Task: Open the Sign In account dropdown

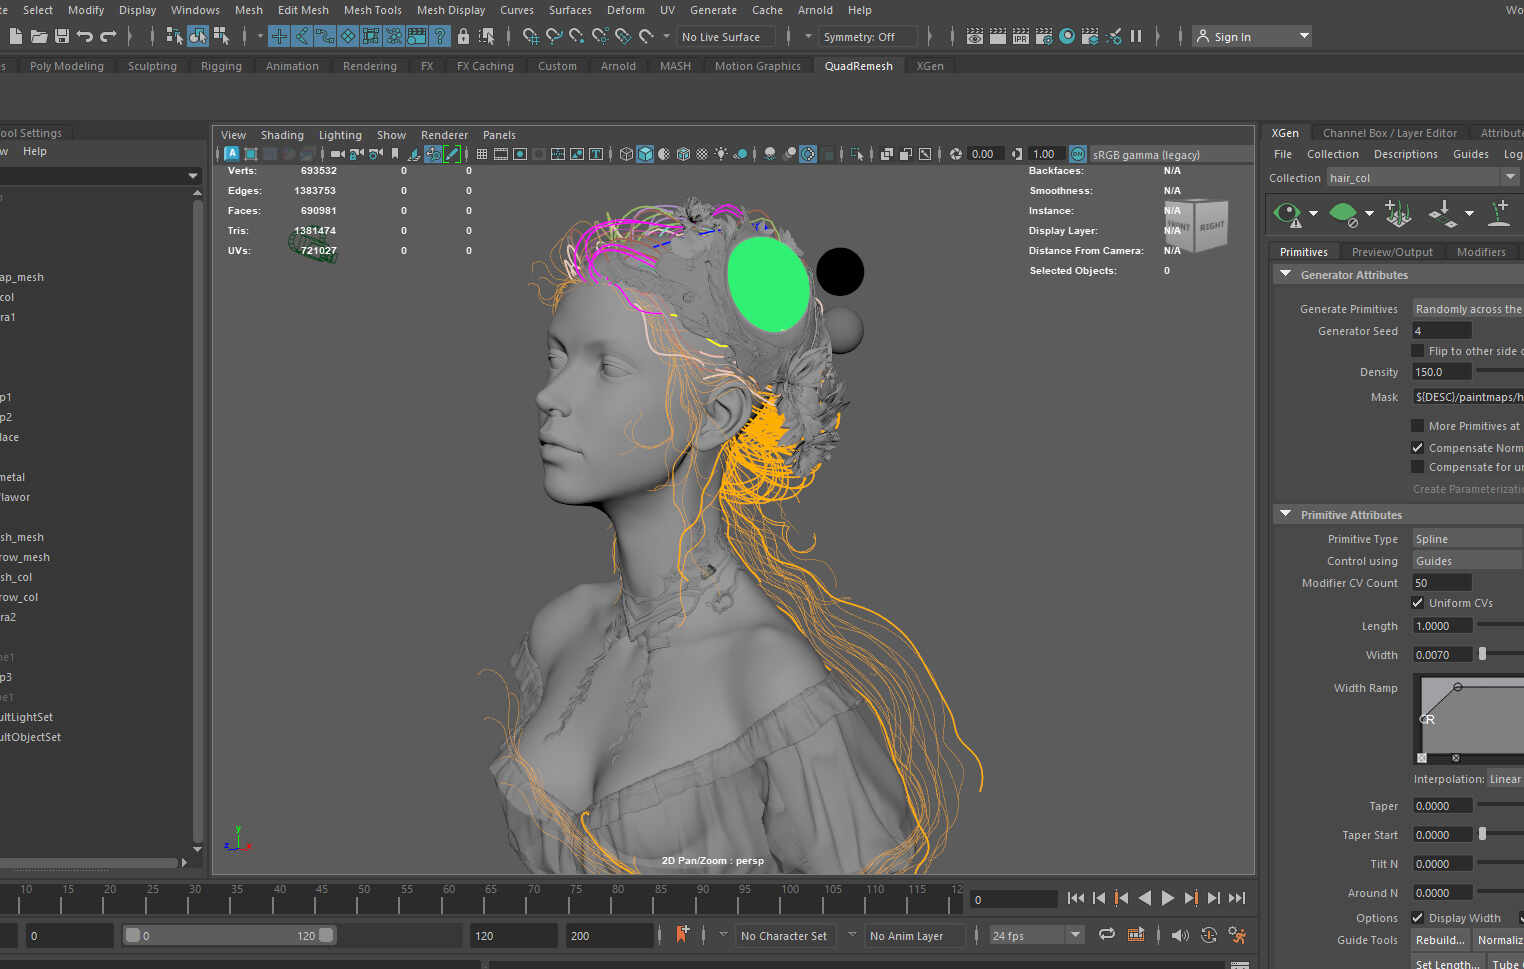Action: pos(1253,37)
